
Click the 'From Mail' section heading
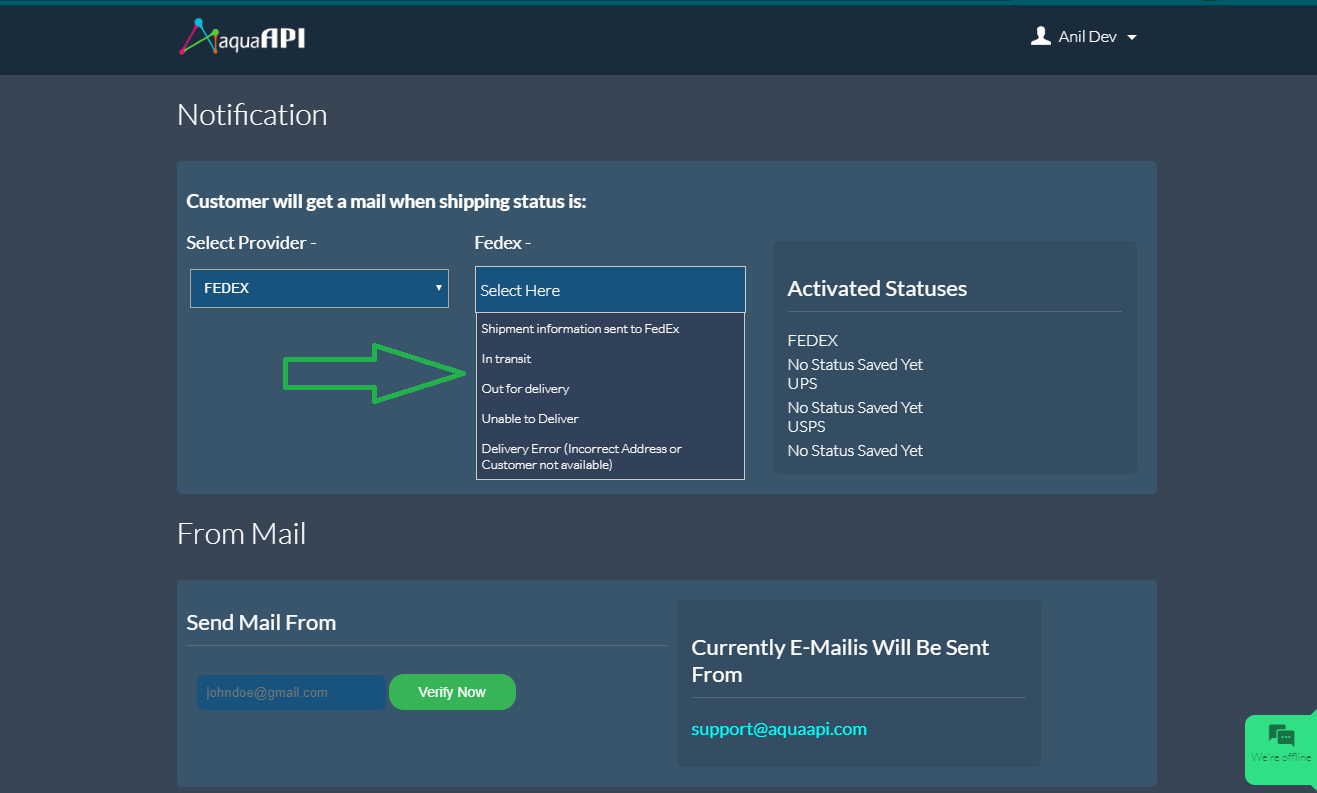pyautogui.click(x=241, y=534)
